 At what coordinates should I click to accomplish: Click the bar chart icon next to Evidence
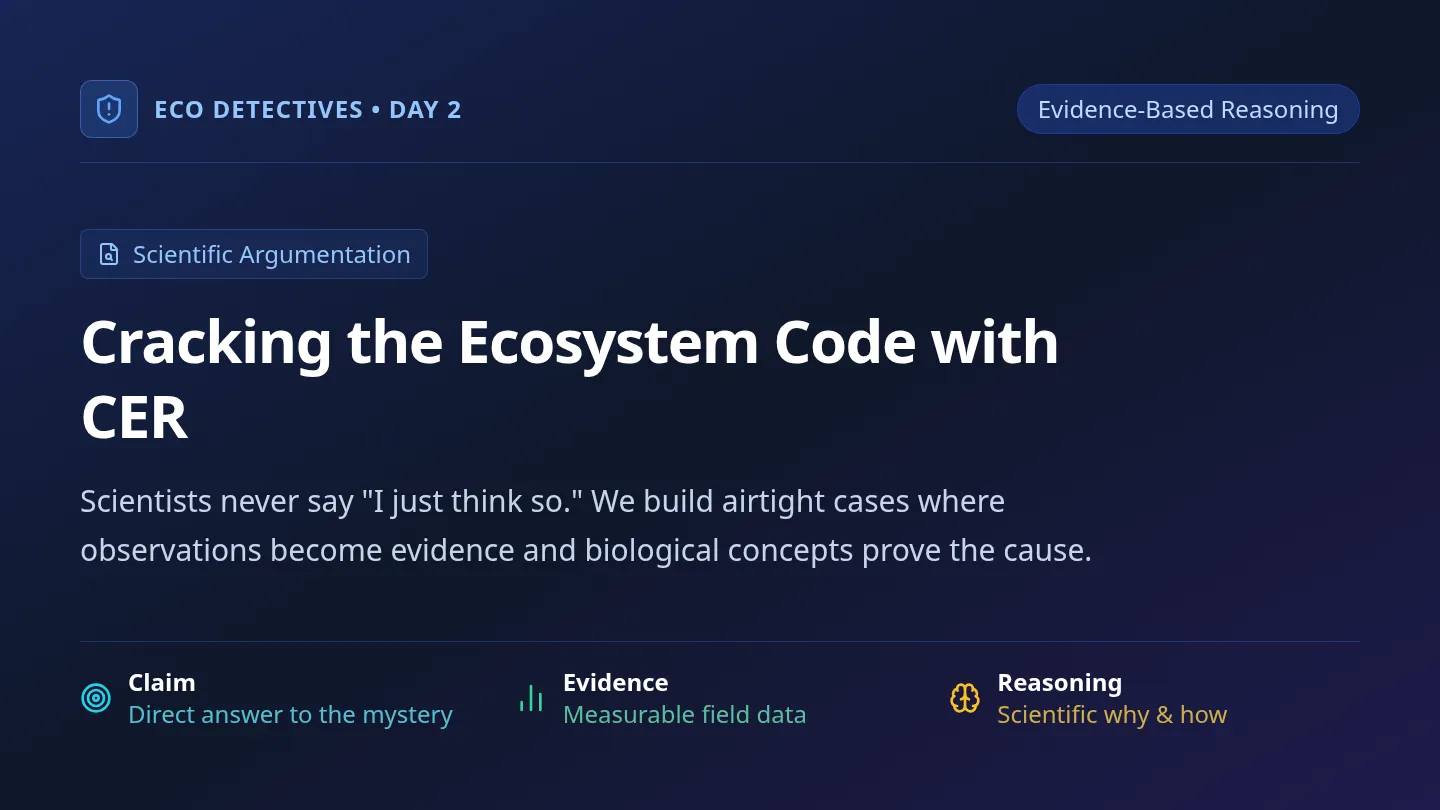pyautogui.click(x=531, y=698)
